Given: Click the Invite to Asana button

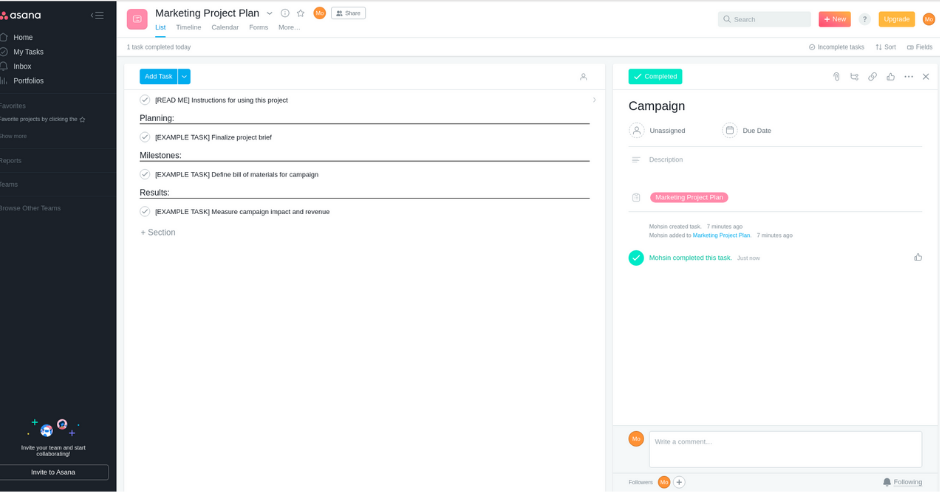Looking at the screenshot, I should pyautogui.click(x=53, y=472).
